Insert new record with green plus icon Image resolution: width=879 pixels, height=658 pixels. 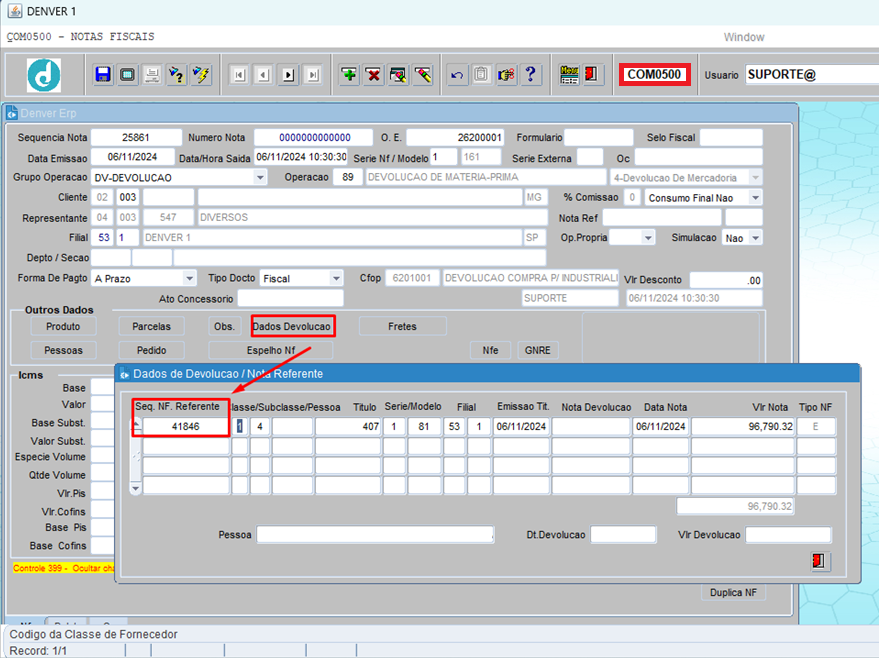348,75
